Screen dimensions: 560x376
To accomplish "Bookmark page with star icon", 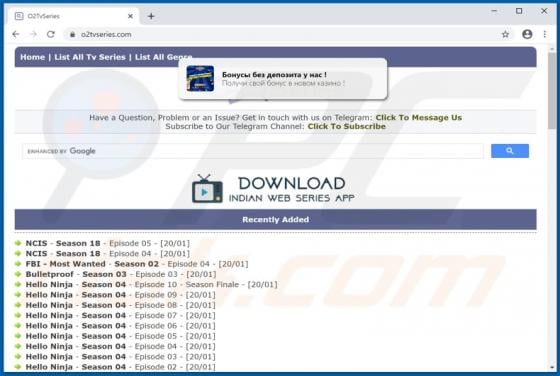I will click(505, 34).
